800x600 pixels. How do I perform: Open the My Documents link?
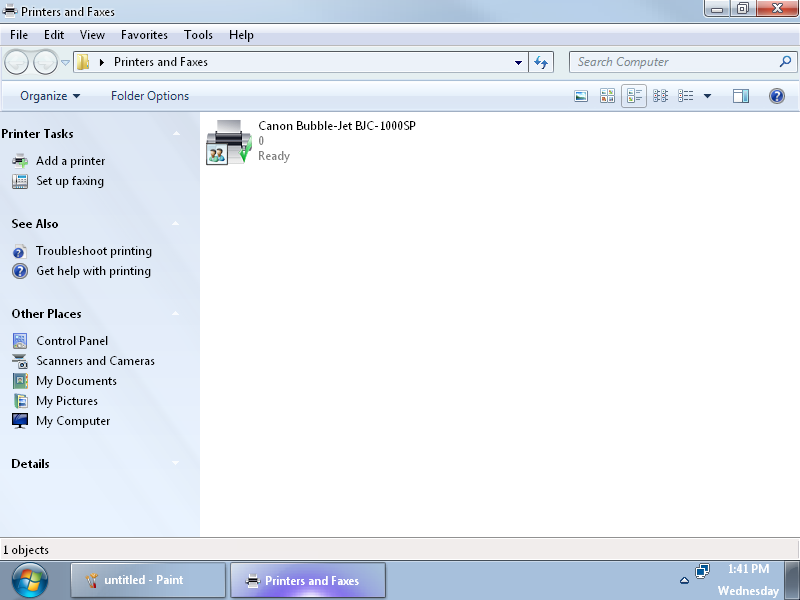point(76,381)
